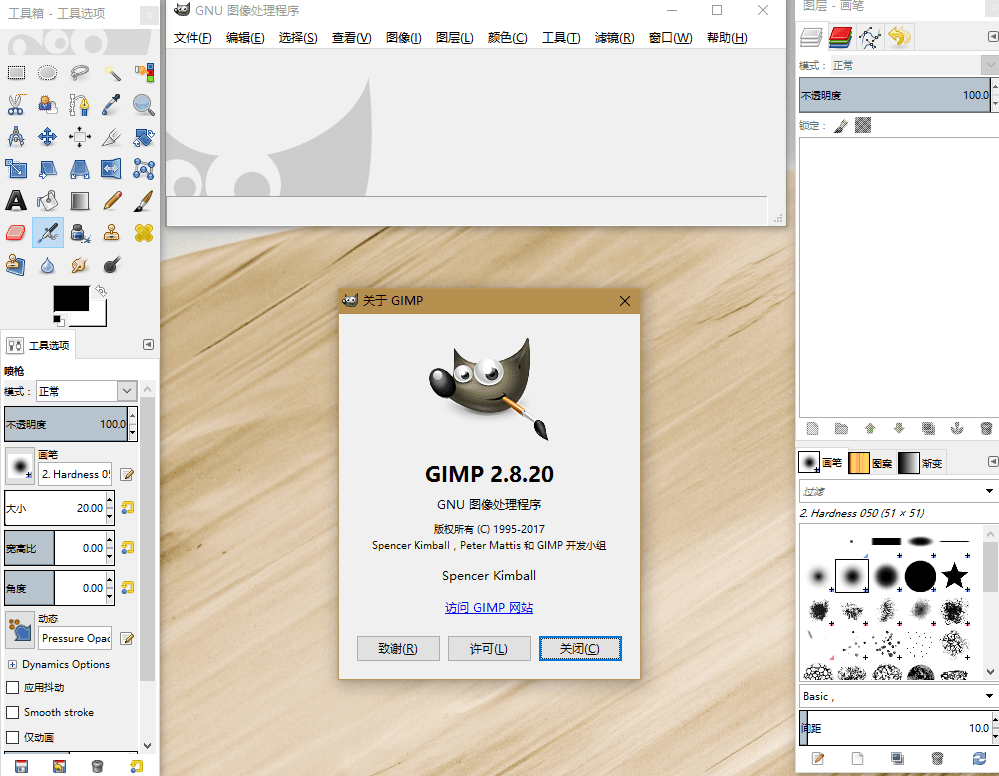Expand Dynamics Options section
999x776 pixels.
[x=12, y=664]
